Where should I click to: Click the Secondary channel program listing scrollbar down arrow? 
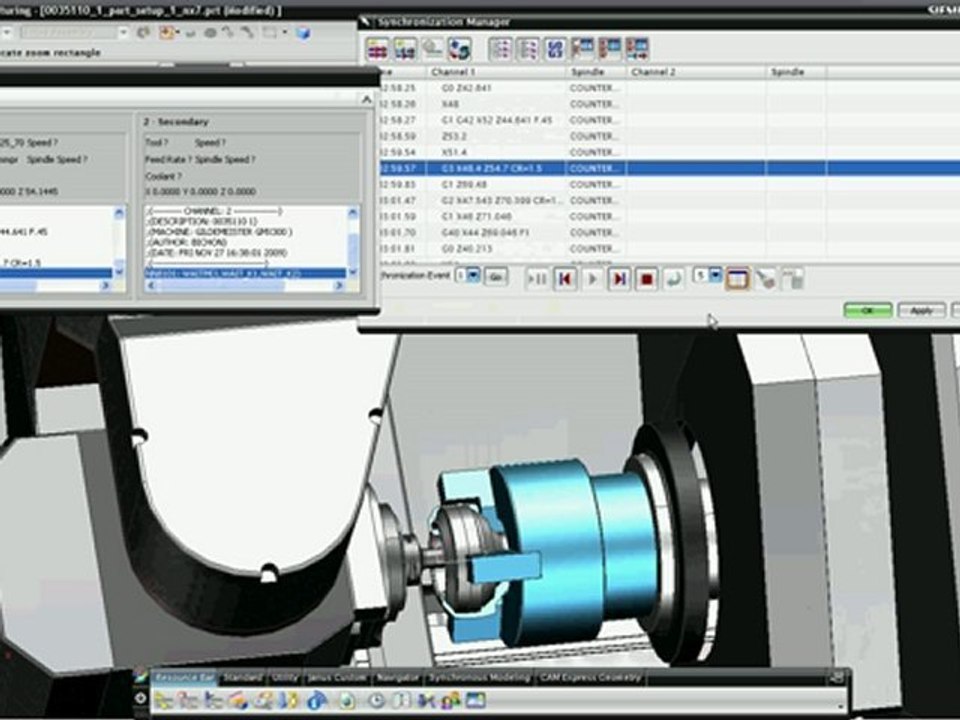(353, 272)
